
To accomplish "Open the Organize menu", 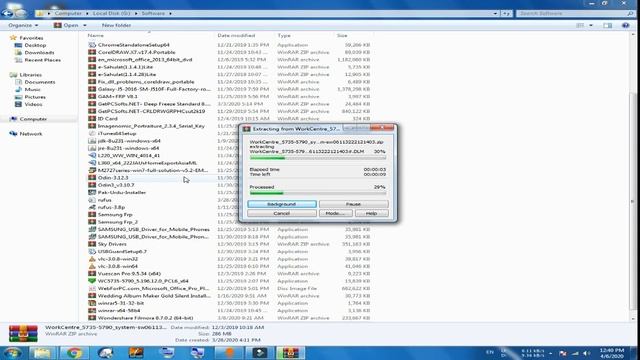I will tap(23, 25).
